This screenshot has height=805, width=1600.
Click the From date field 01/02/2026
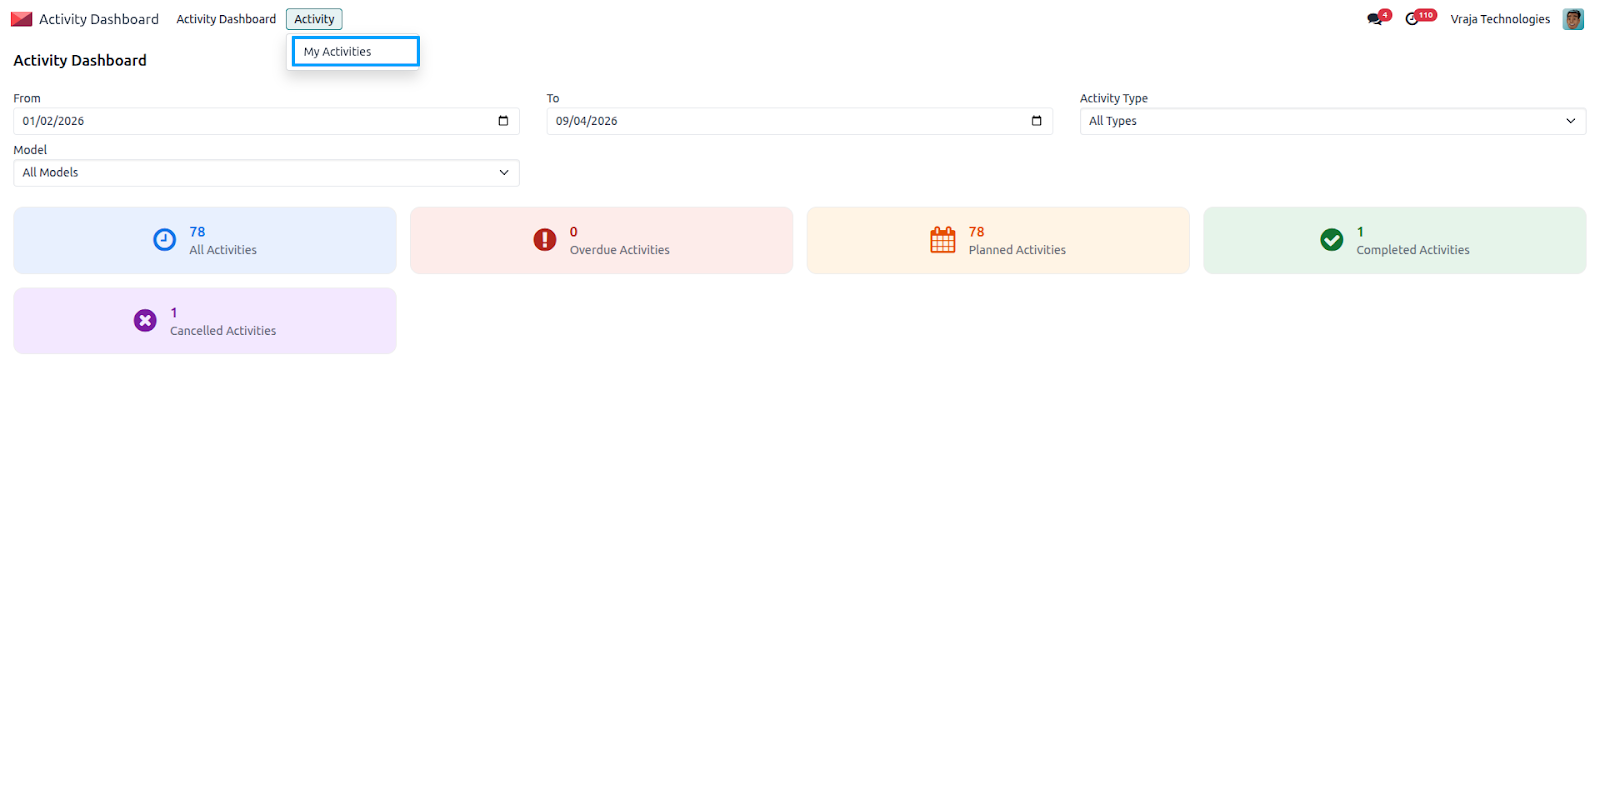[x=266, y=121]
